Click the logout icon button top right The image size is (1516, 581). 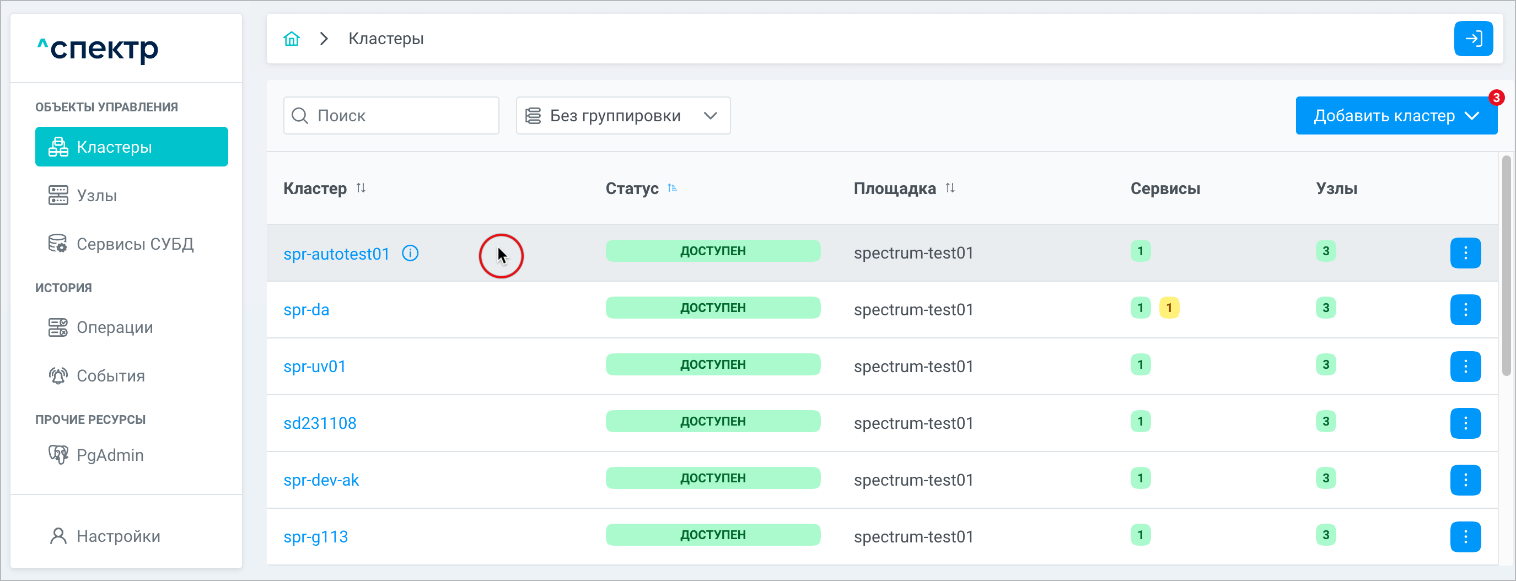(1473, 39)
